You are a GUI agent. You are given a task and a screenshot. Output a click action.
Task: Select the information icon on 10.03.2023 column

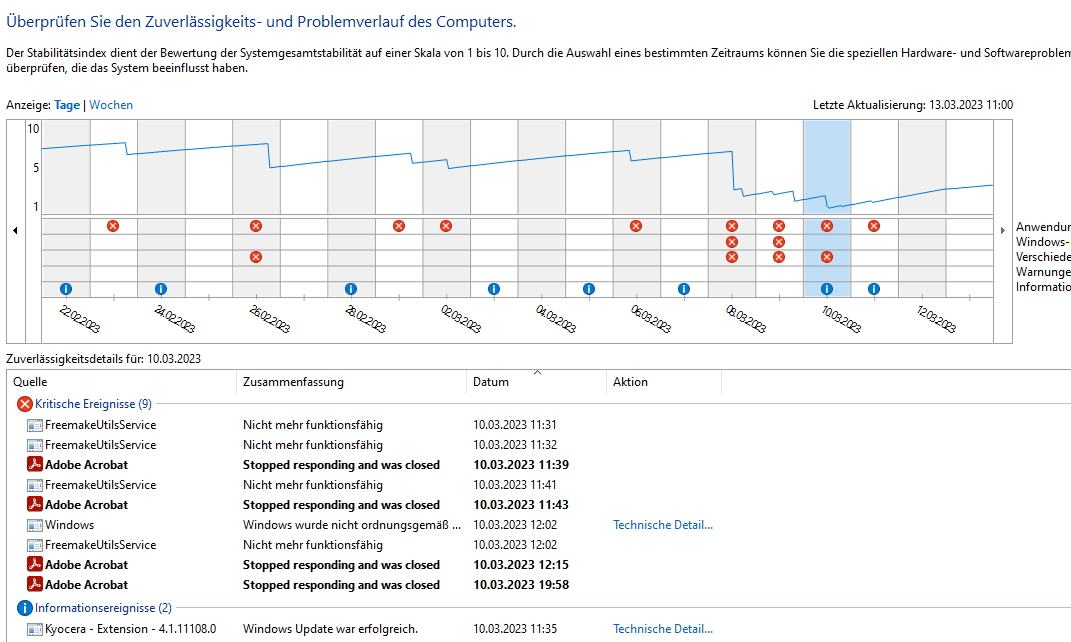[x=826, y=289]
